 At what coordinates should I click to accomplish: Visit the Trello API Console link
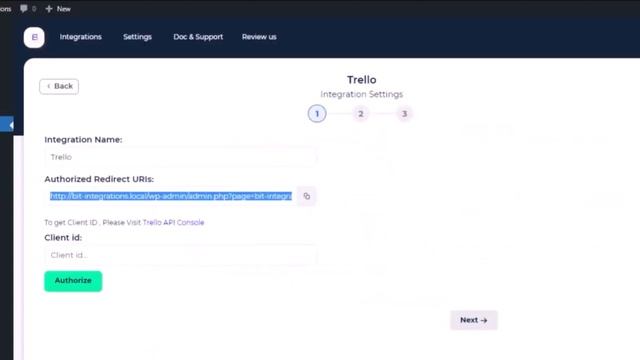coord(173,222)
